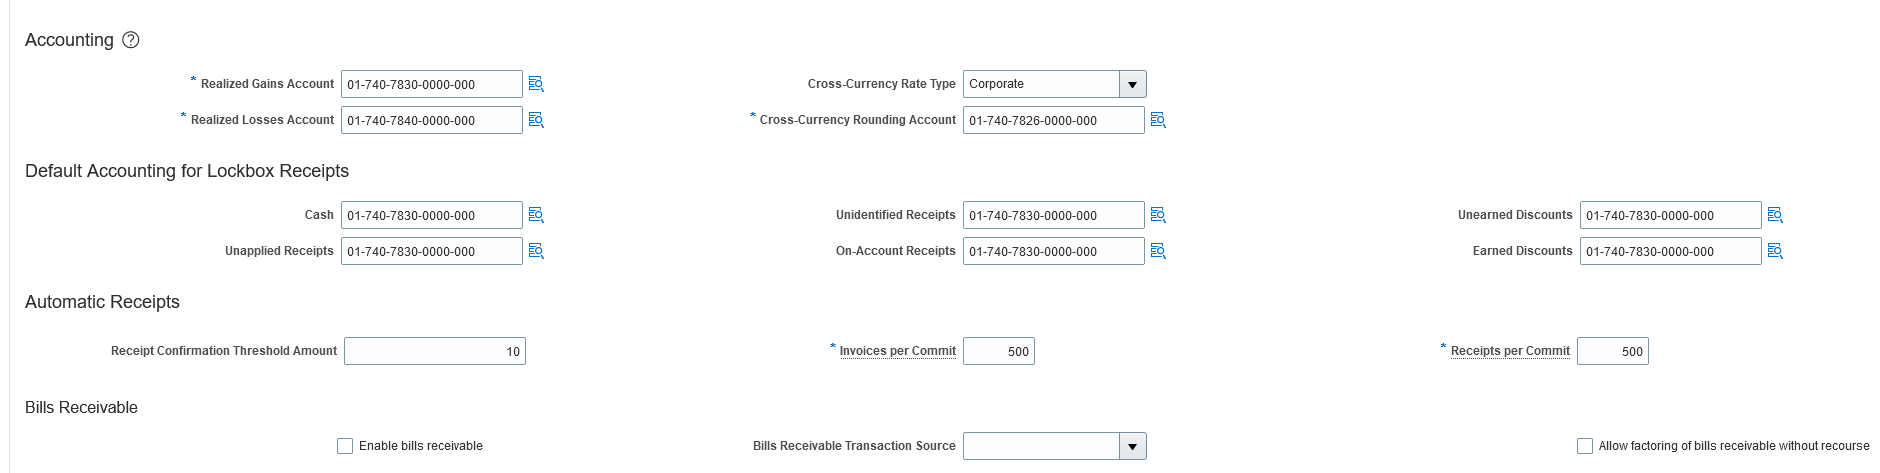Click search icon beside Realized Losses Account

coord(536,120)
